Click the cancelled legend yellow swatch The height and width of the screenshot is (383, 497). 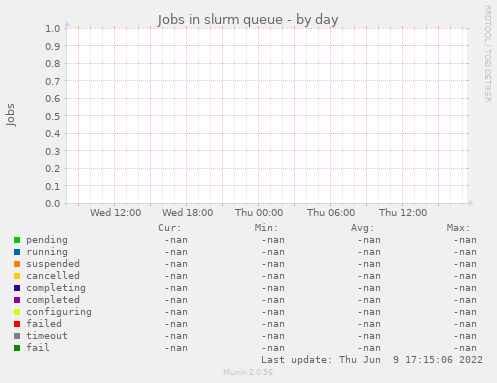17,276
